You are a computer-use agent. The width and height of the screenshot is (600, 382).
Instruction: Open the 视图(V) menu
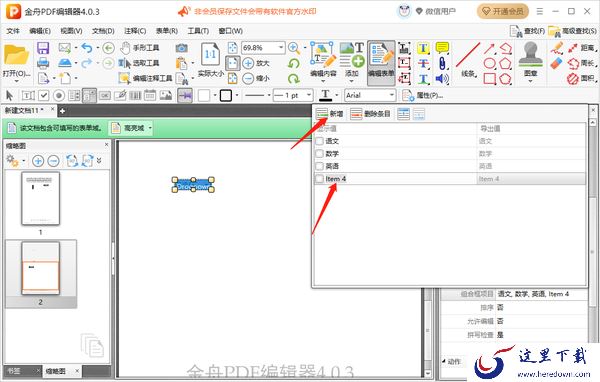coord(71,31)
